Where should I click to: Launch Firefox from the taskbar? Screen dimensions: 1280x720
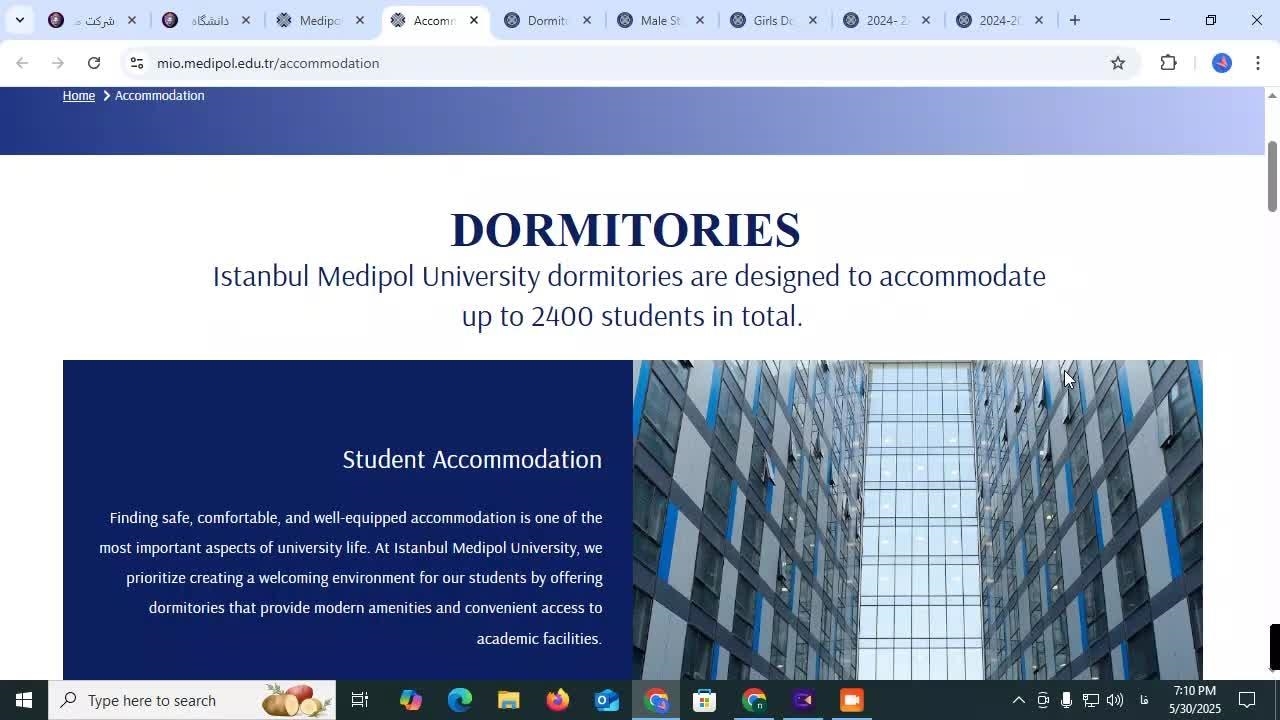pyautogui.click(x=558, y=700)
